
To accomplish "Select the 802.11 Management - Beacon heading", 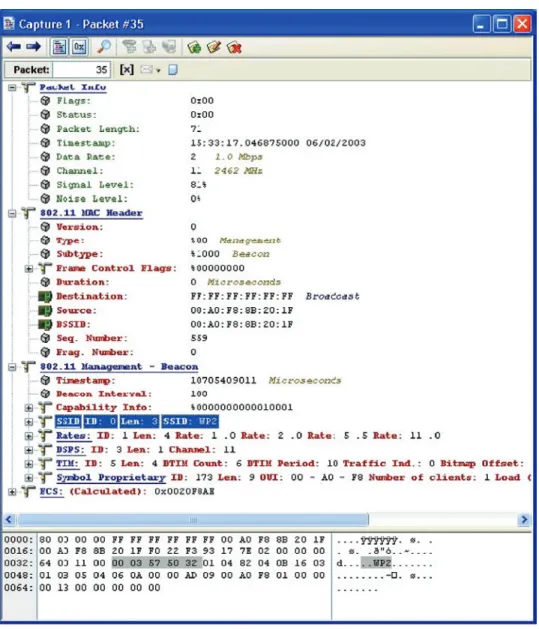I will [119, 367].
